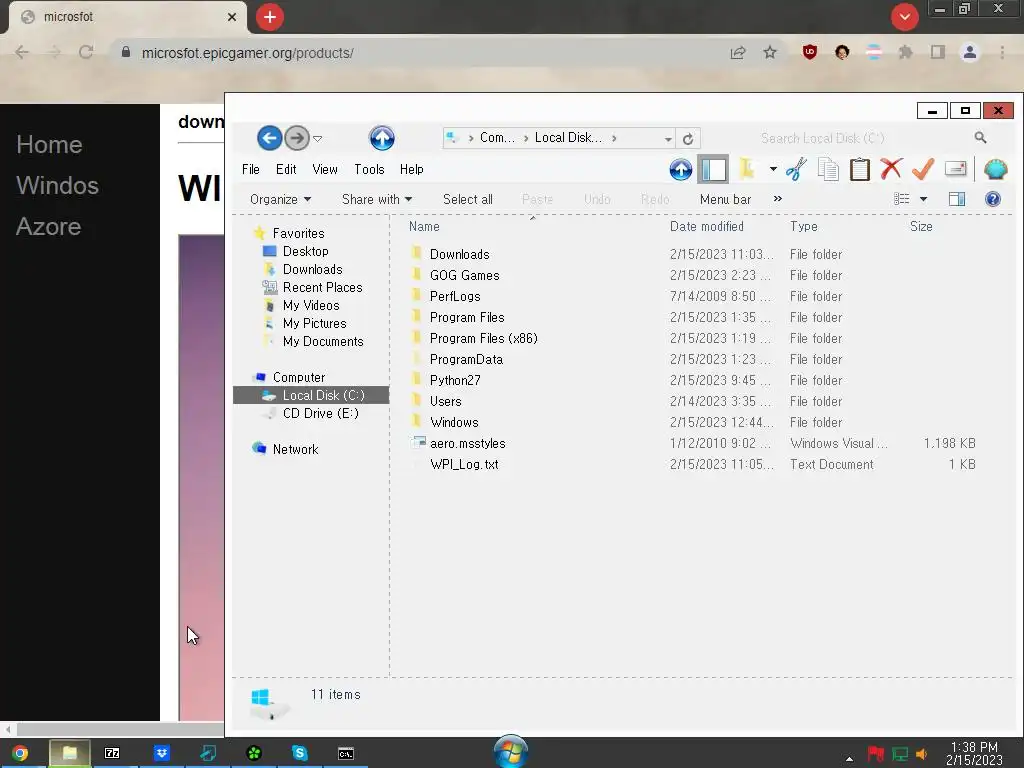
Task: Click the Local Disk breadcrumb in the address bar
Action: point(568,138)
